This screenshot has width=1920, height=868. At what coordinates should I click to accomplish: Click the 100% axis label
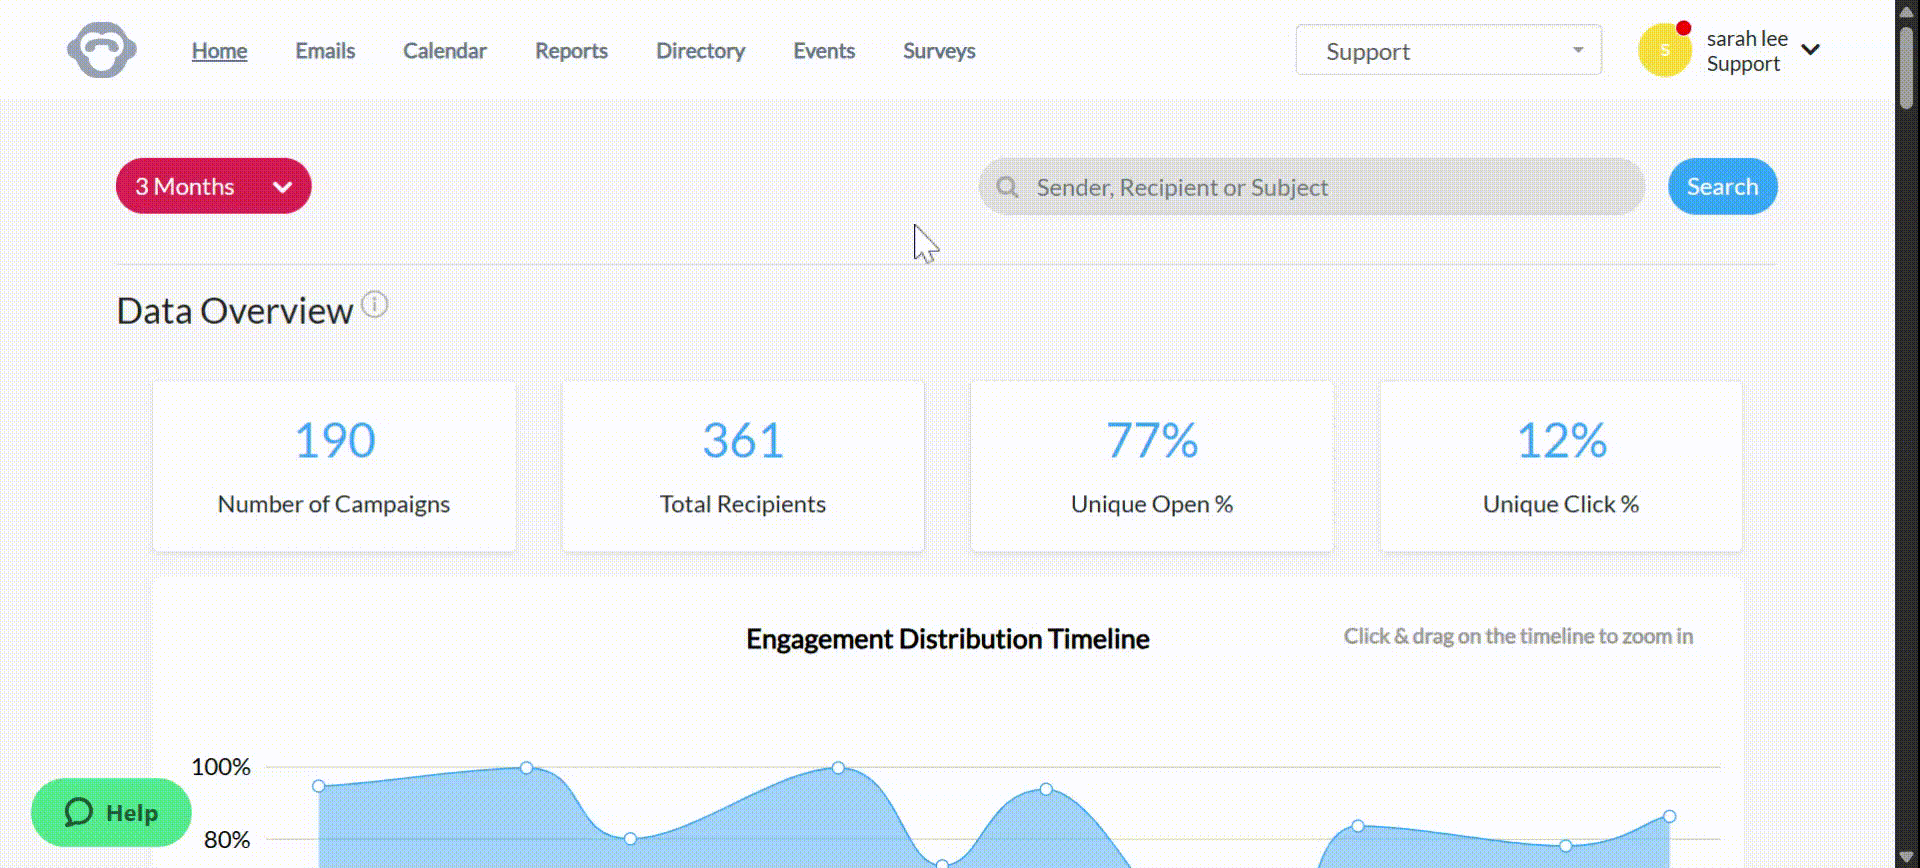[x=221, y=767]
